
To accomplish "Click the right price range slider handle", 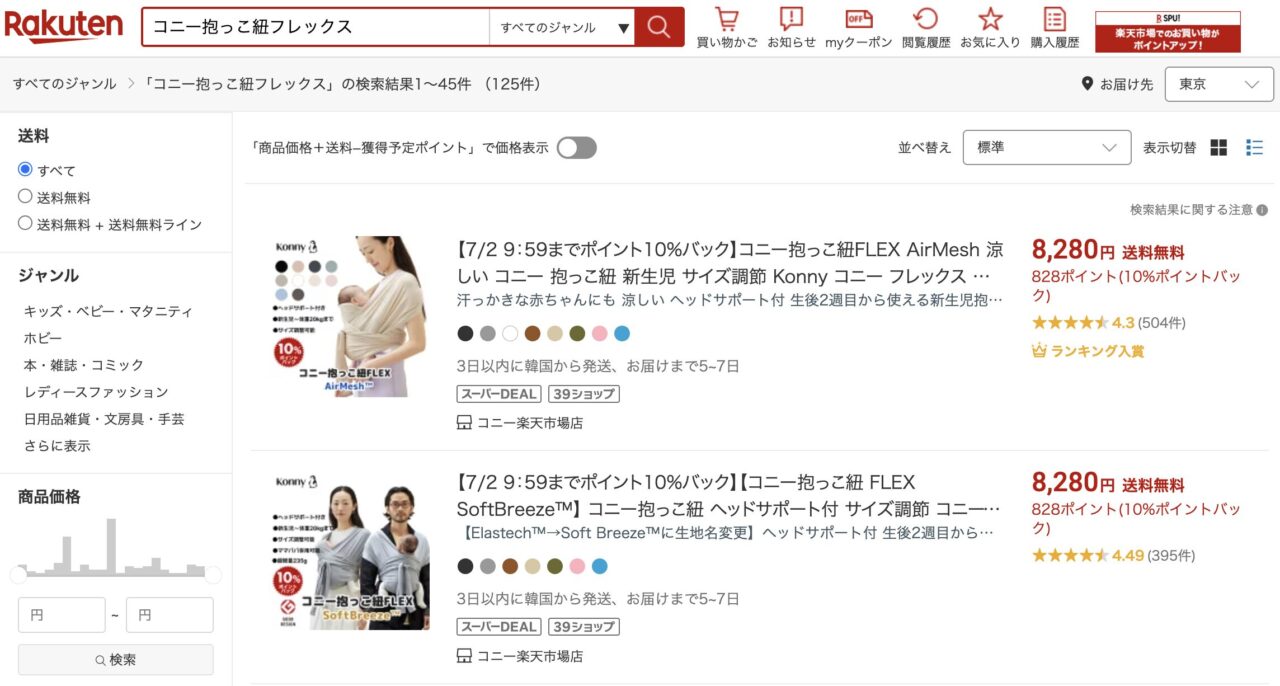I will click(212, 574).
